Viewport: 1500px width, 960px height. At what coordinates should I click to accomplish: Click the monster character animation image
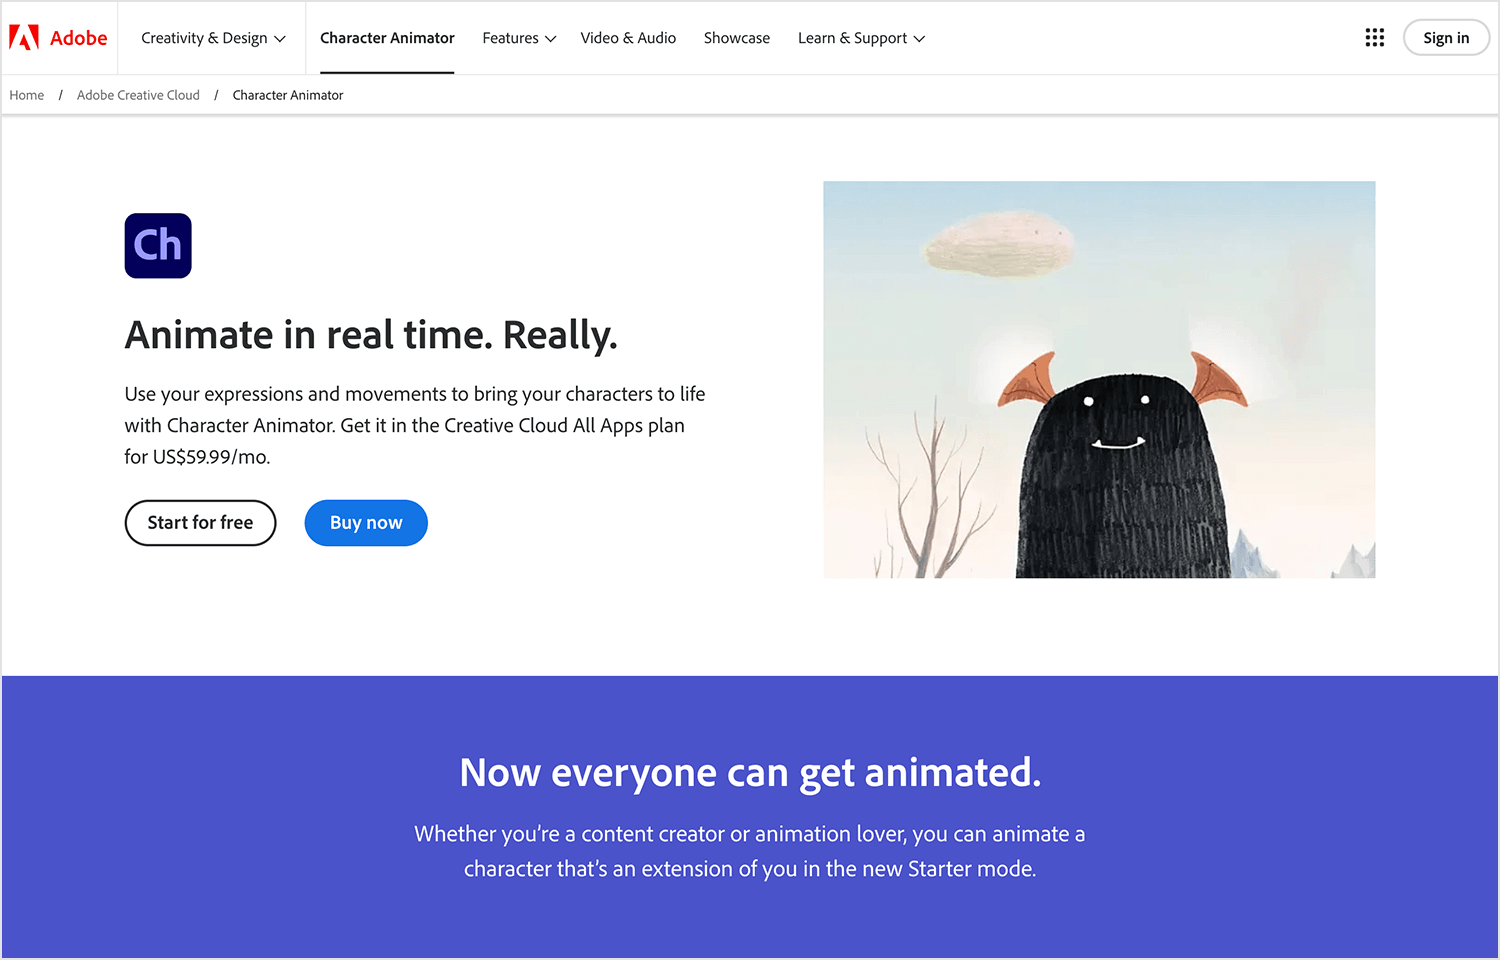(1099, 379)
